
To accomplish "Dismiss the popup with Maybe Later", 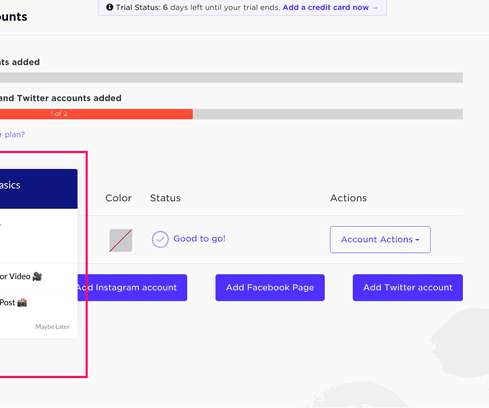I will click(x=52, y=326).
